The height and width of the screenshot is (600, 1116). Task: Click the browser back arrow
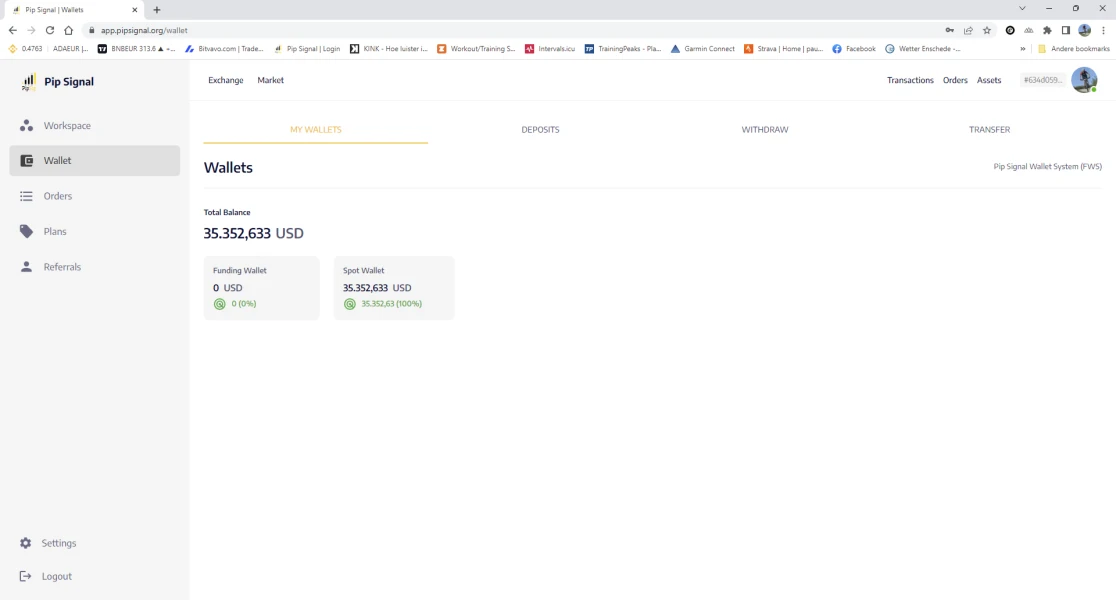point(13,30)
